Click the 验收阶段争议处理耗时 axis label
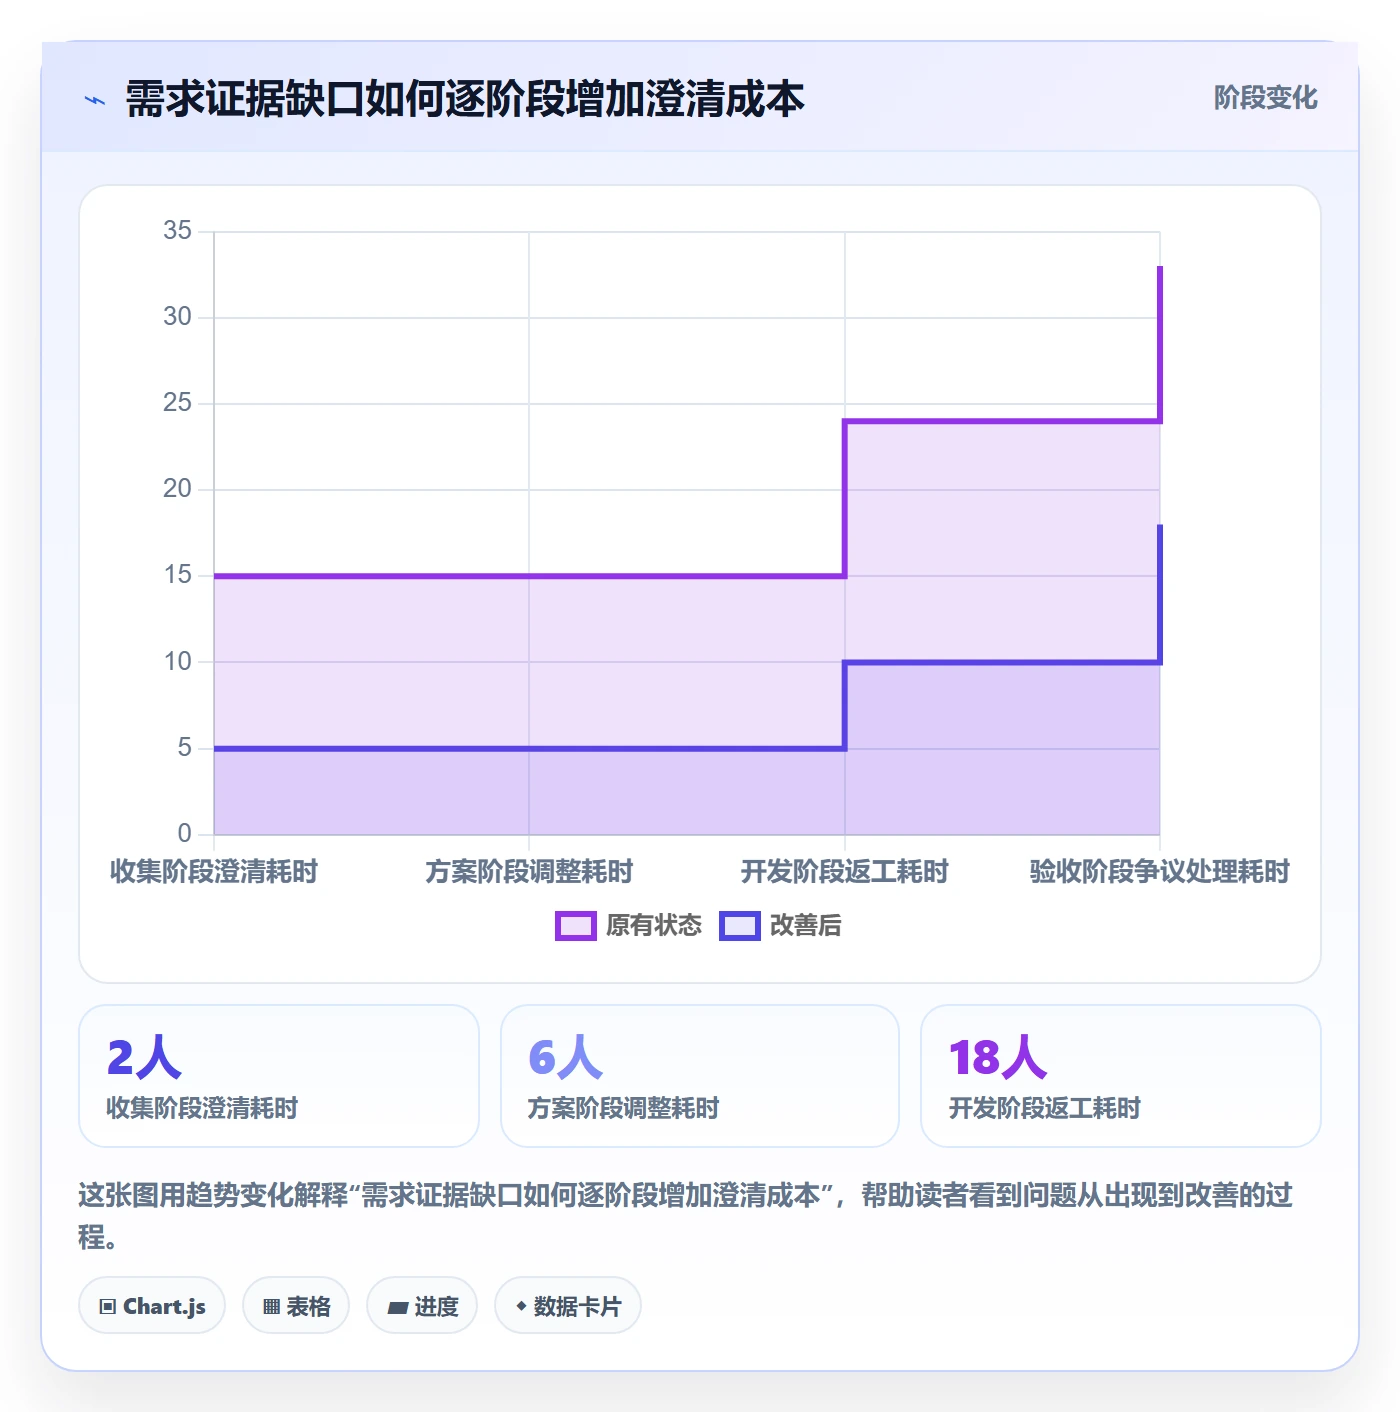Screen dimensions: 1400x1412 (x=1160, y=872)
